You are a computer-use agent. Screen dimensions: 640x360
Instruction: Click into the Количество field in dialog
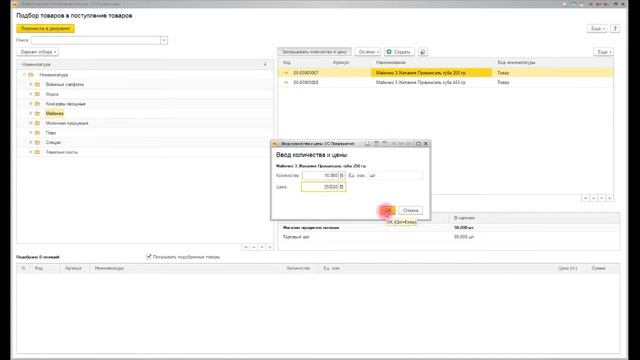320,176
